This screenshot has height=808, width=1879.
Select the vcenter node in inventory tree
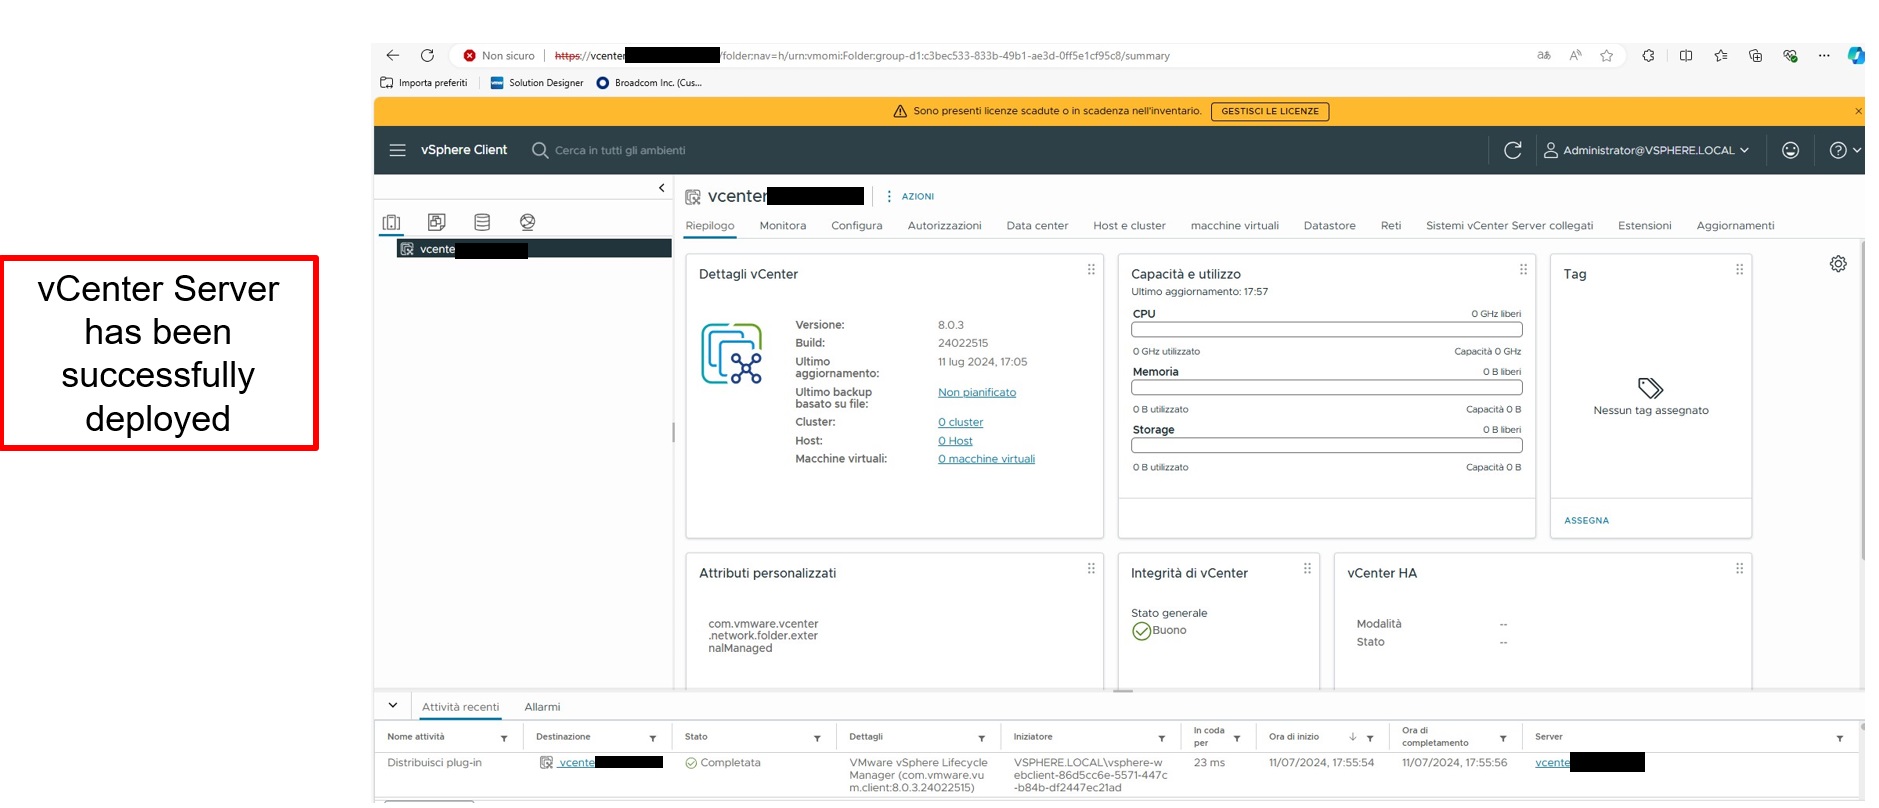(535, 249)
